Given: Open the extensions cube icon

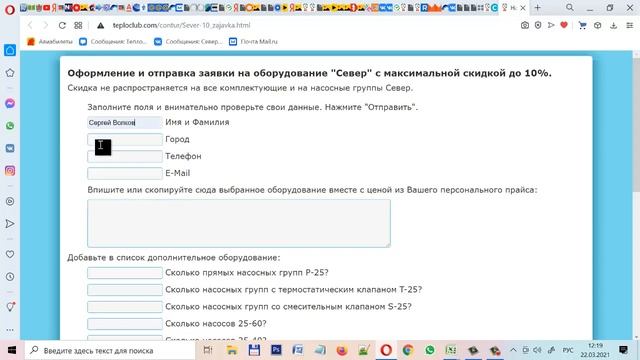Looking at the screenshot, I should 598,25.
